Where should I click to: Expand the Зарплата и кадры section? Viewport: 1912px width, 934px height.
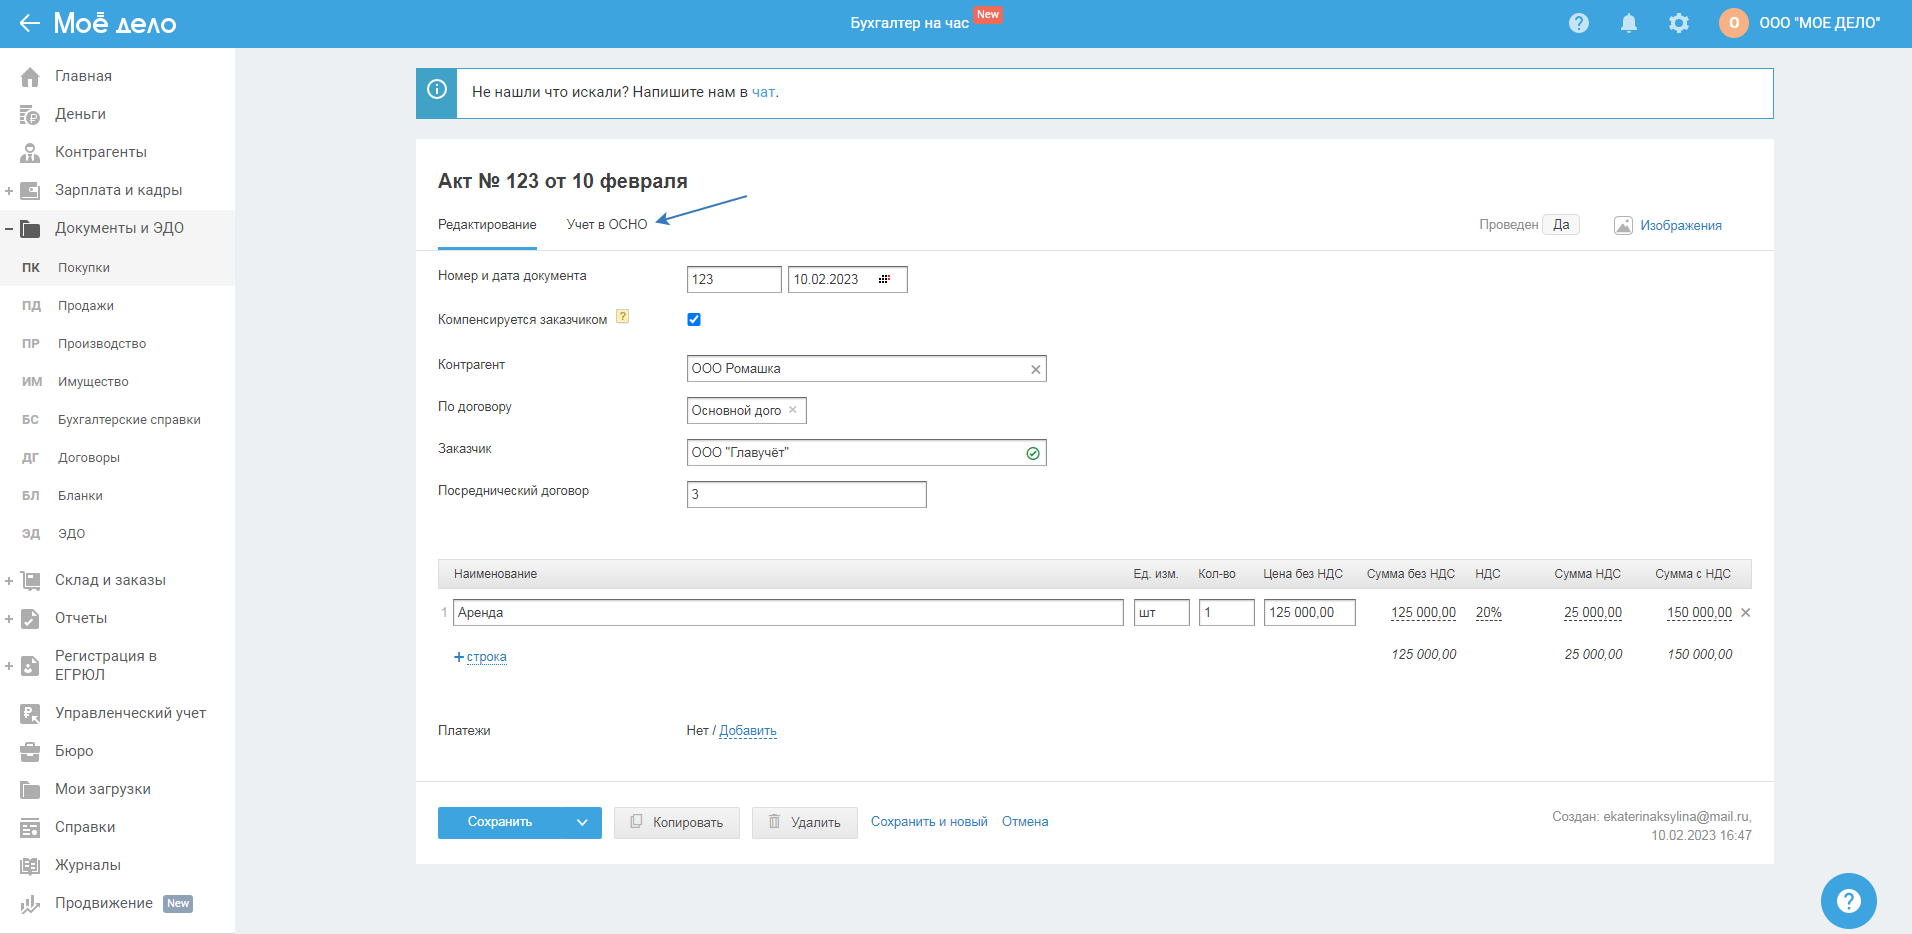9,191
